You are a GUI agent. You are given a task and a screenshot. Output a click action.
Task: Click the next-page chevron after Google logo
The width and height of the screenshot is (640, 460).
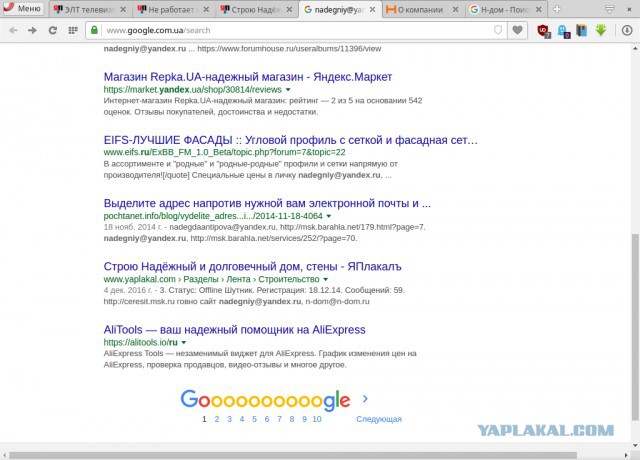coord(365,399)
